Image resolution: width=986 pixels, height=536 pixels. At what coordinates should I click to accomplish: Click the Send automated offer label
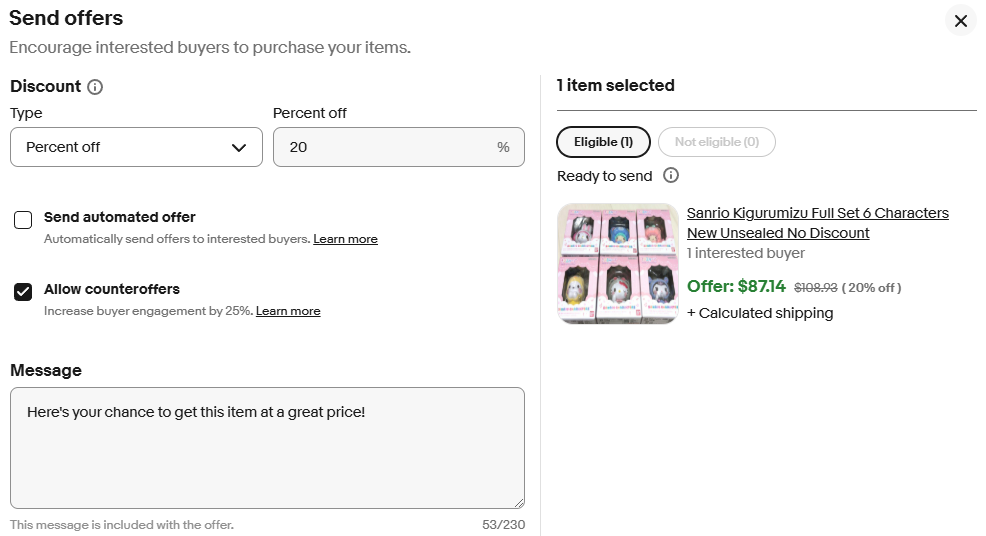pos(120,217)
